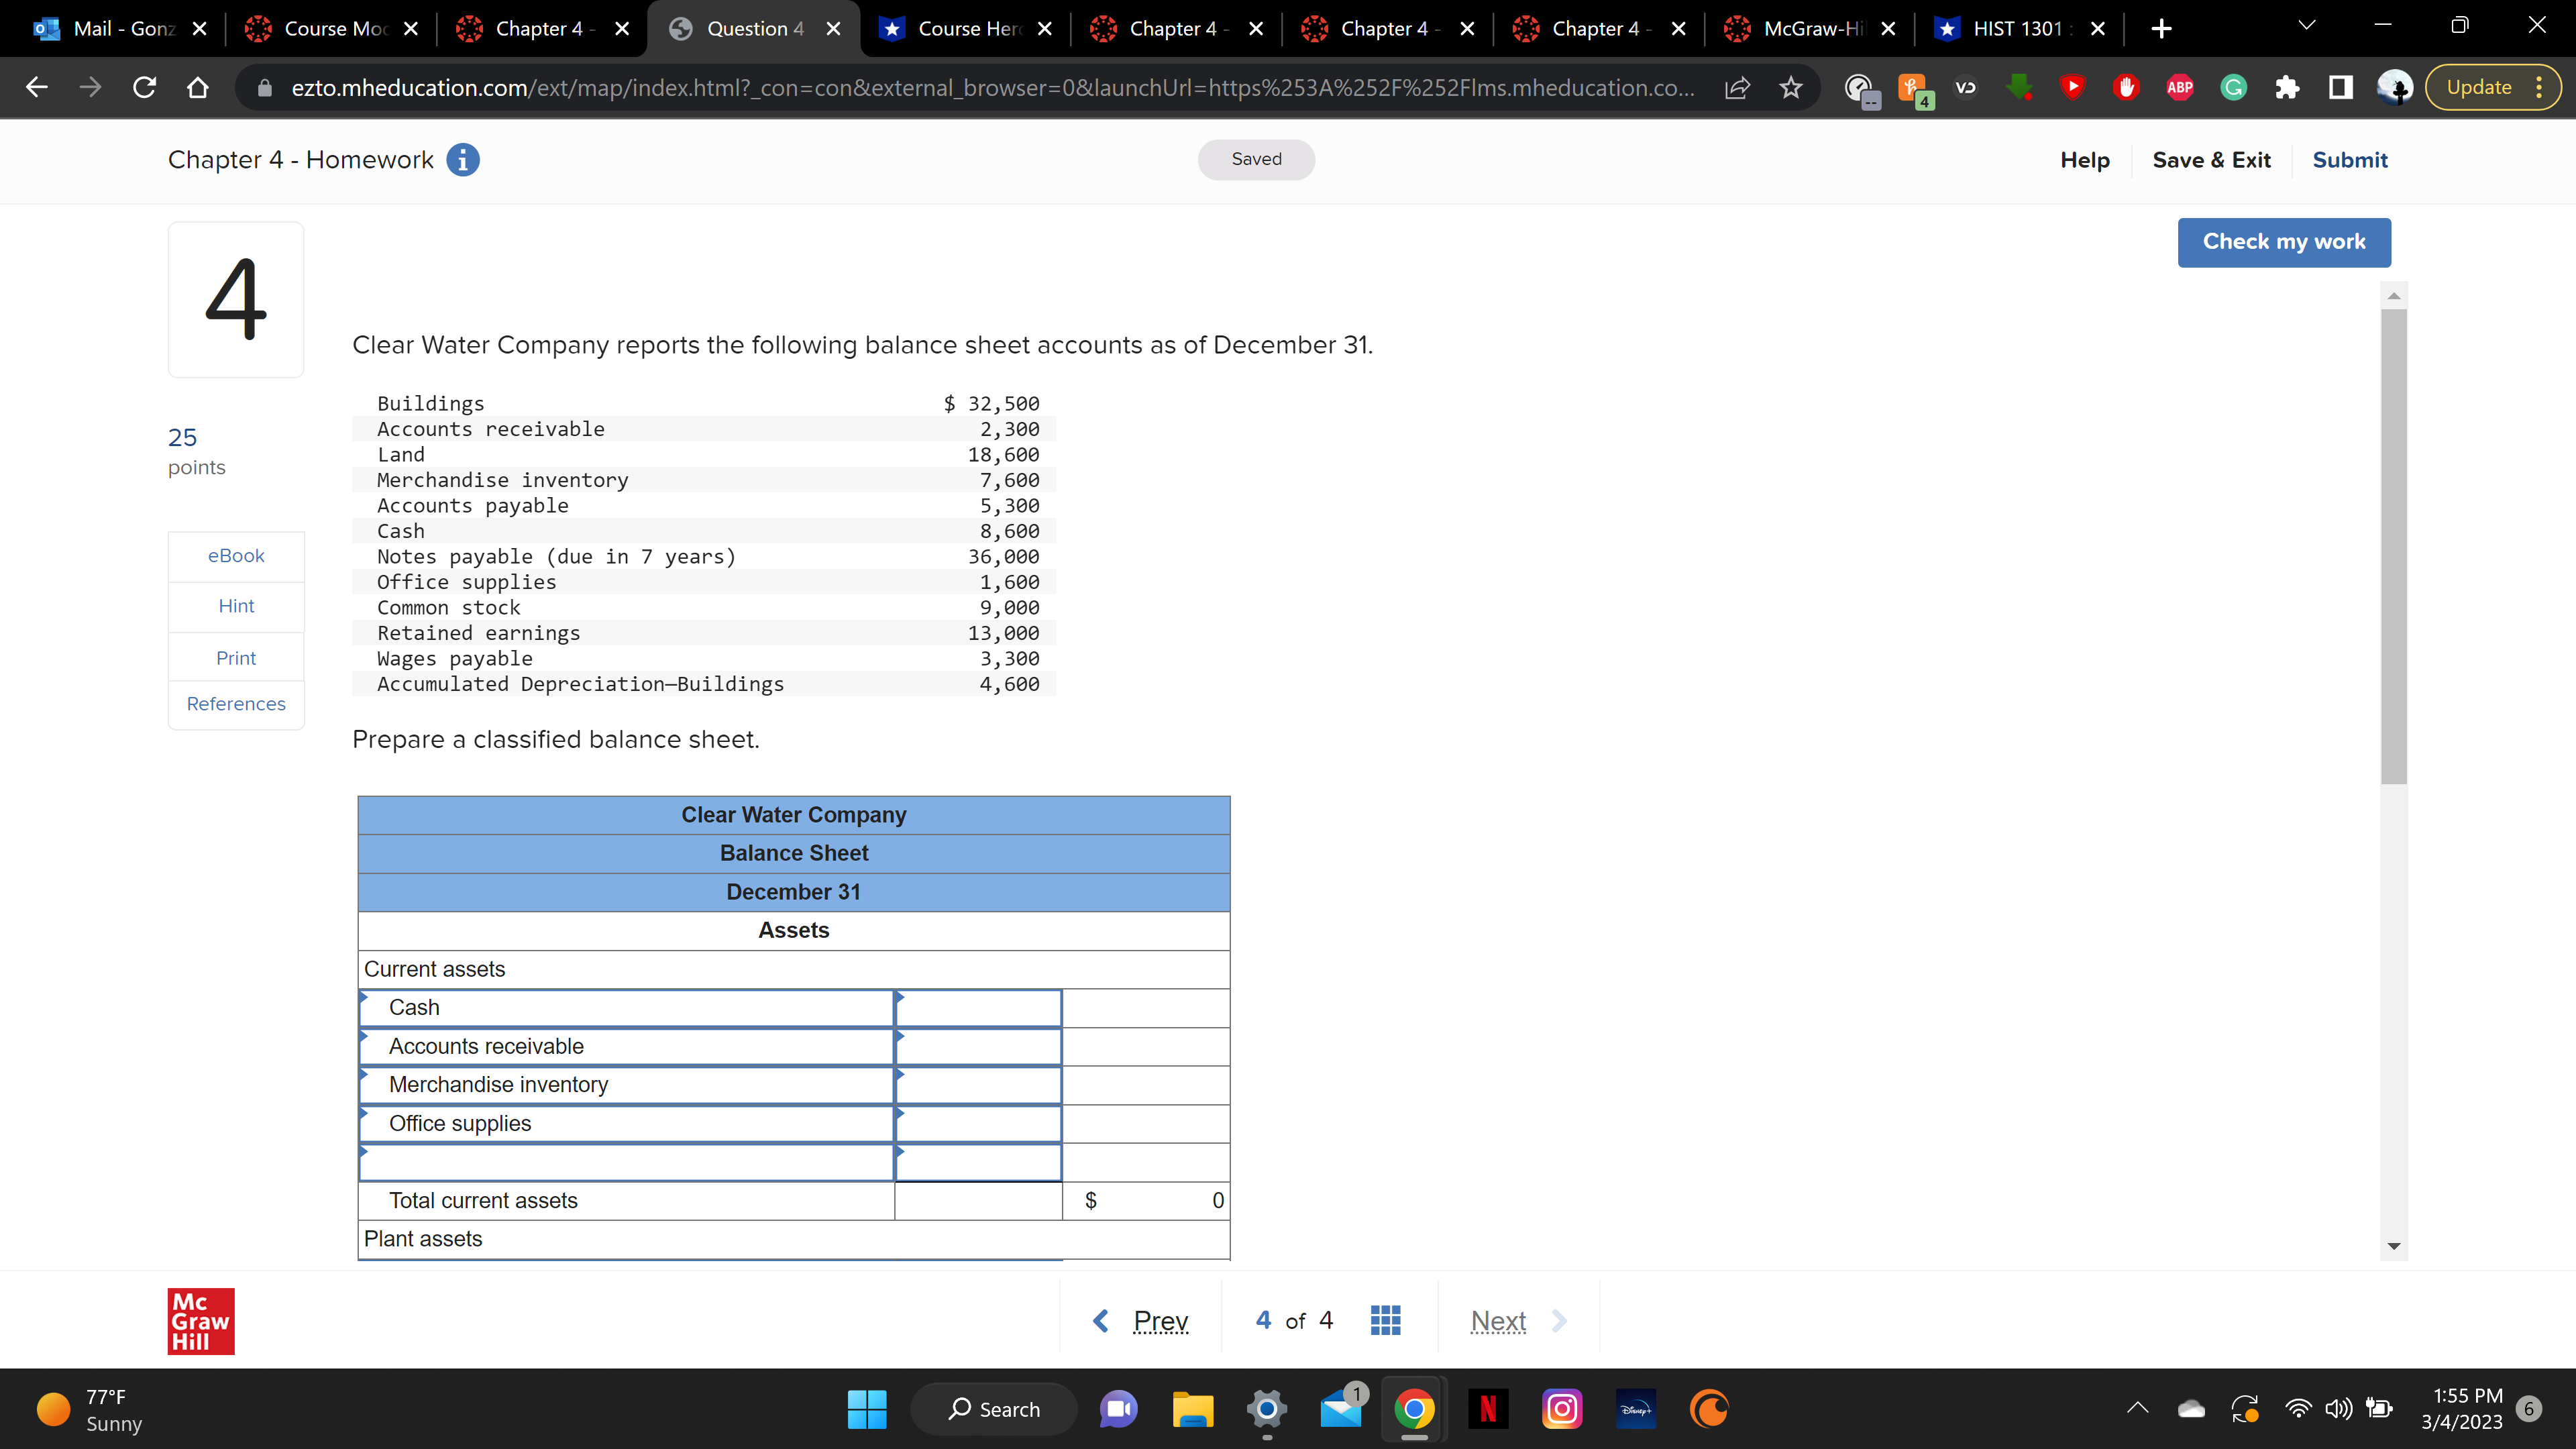The width and height of the screenshot is (2576, 1449).
Task: Click the homework info icon
Action: pyautogui.click(x=462, y=160)
